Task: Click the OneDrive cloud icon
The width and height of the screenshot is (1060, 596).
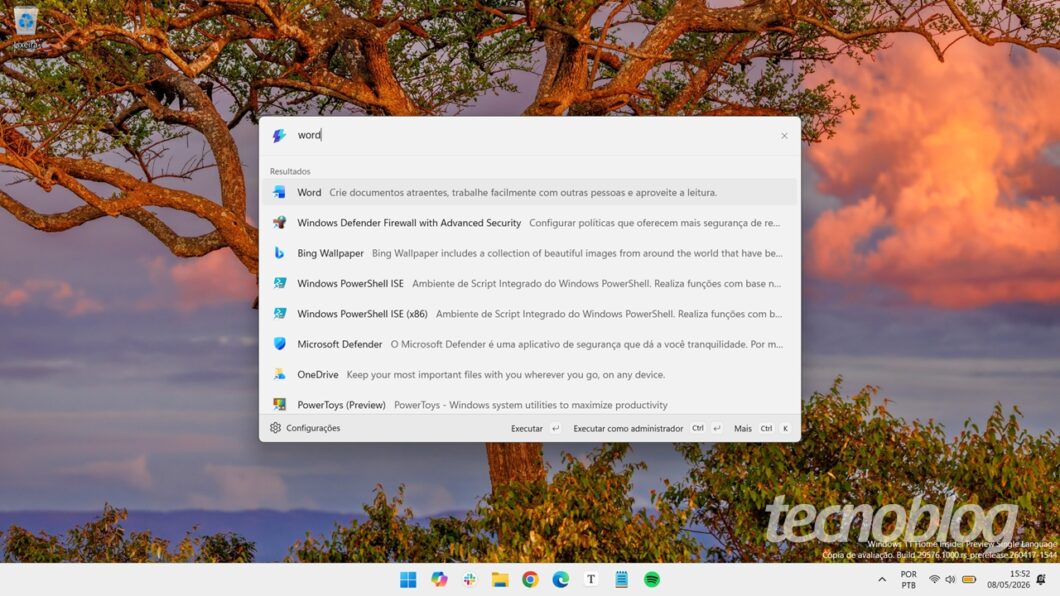Action: pyautogui.click(x=279, y=374)
